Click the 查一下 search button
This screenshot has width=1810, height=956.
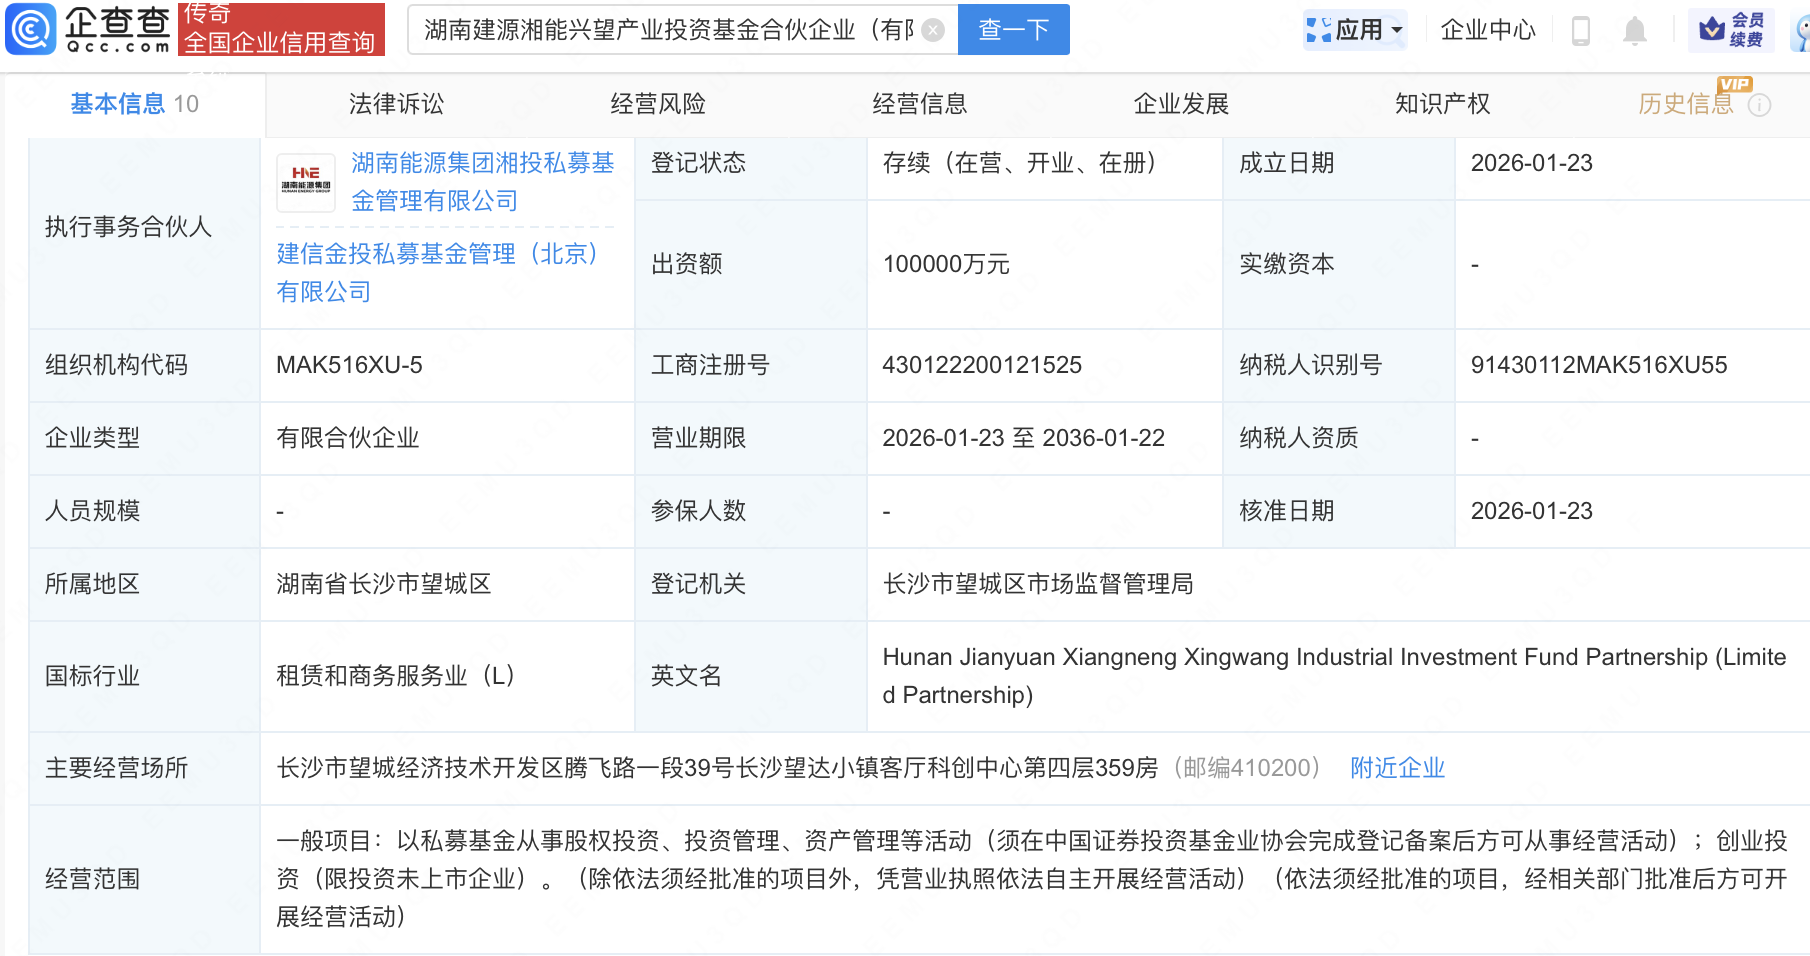coord(1012,29)
